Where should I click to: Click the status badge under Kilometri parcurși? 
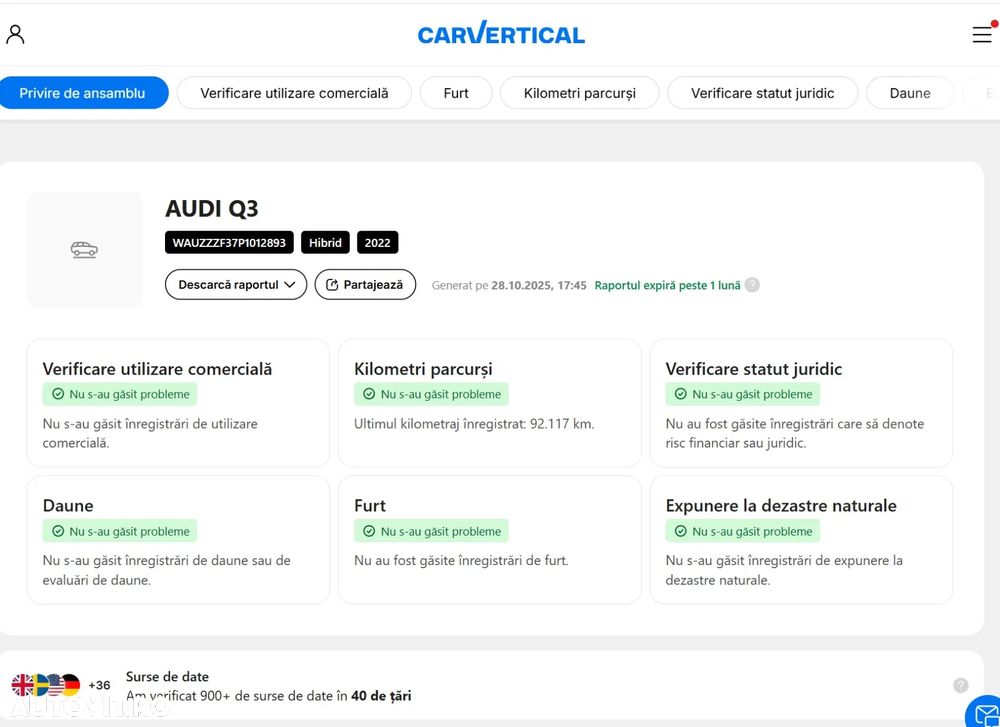pos(431,394)
